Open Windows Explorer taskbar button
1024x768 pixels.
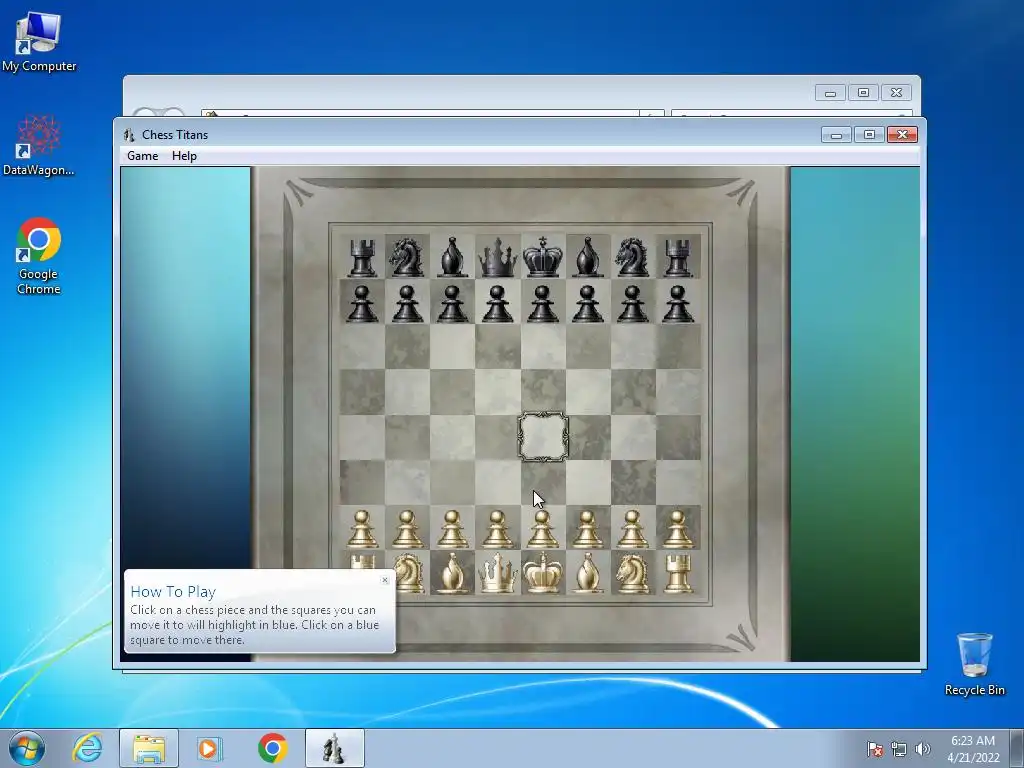coord(148,748)
